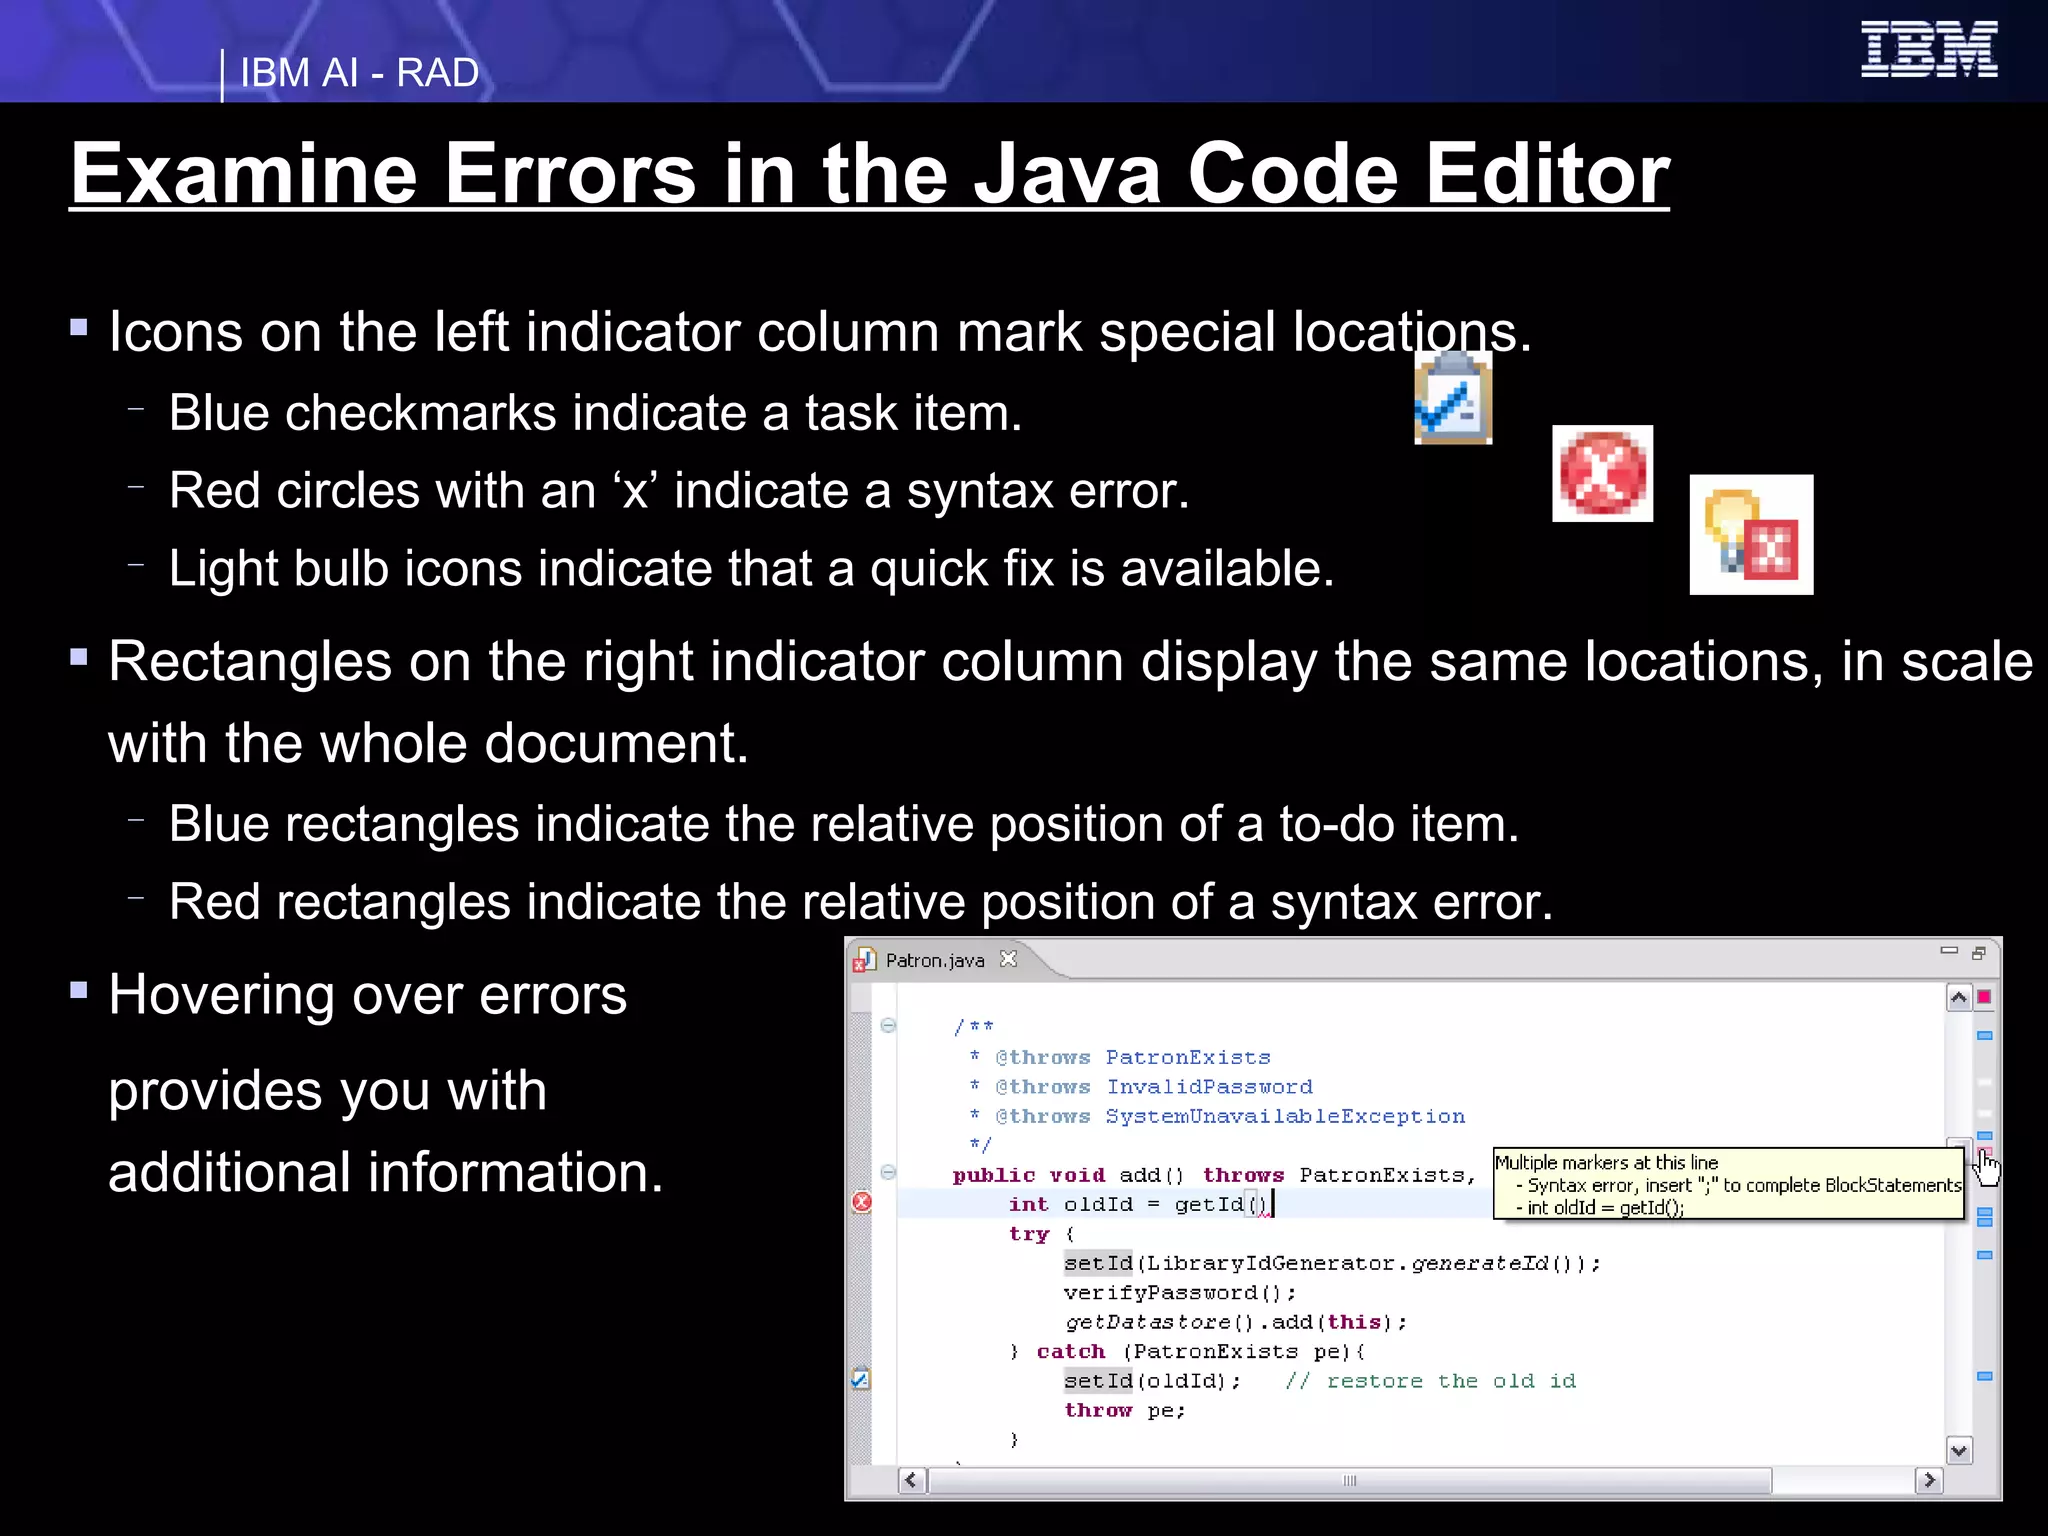Click the red syntax error marker beside int oldId
The height and width of the screenshot is (1536, 2048).
click(x=861, y=1203)
